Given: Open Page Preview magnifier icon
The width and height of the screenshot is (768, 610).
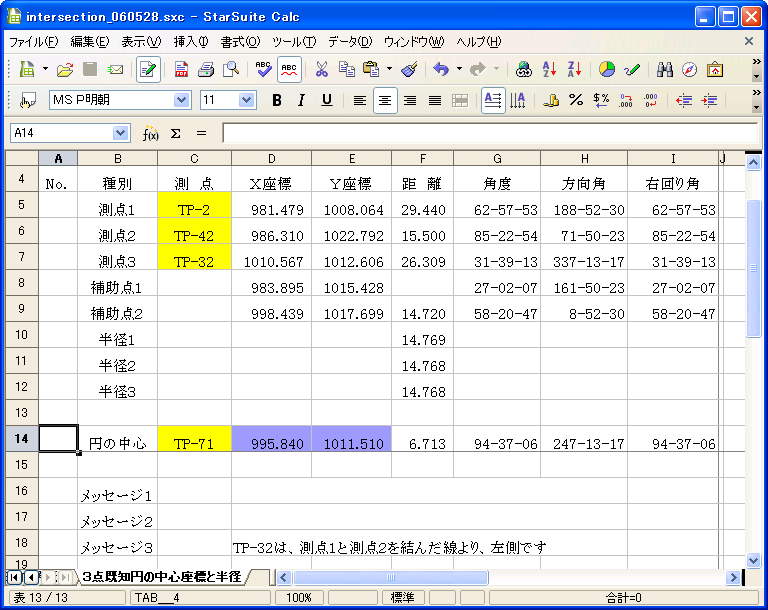Looking at the screenshot, I should 231,70.
